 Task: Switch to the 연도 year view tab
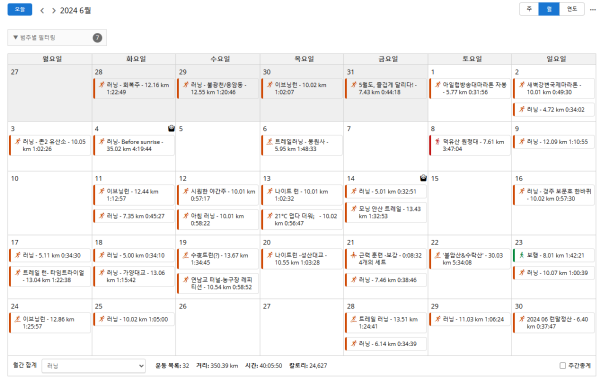coord(572,9)
